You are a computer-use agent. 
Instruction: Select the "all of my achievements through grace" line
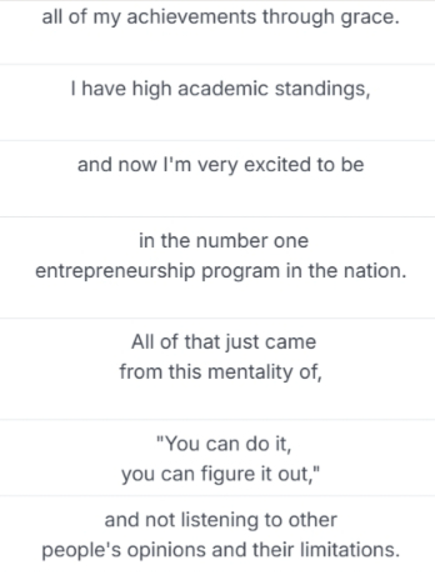point(220,18)
